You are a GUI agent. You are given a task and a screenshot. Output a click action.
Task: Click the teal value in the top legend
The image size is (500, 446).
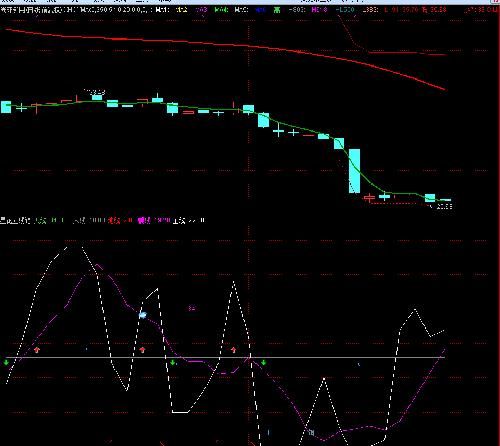click(x=345, y=10)
